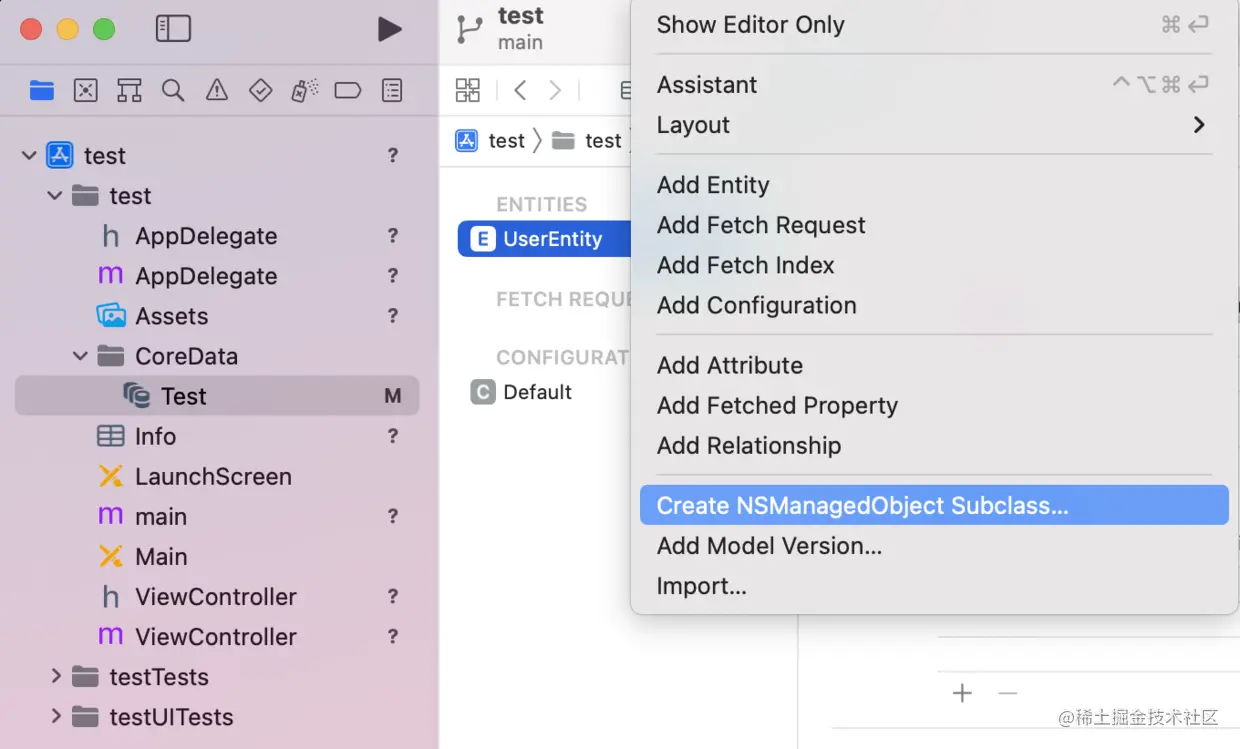Open the Symbol navigator icon
The height and width of the screenshot is (749, 1240).
pyautogui.click(x=129, y=91)
